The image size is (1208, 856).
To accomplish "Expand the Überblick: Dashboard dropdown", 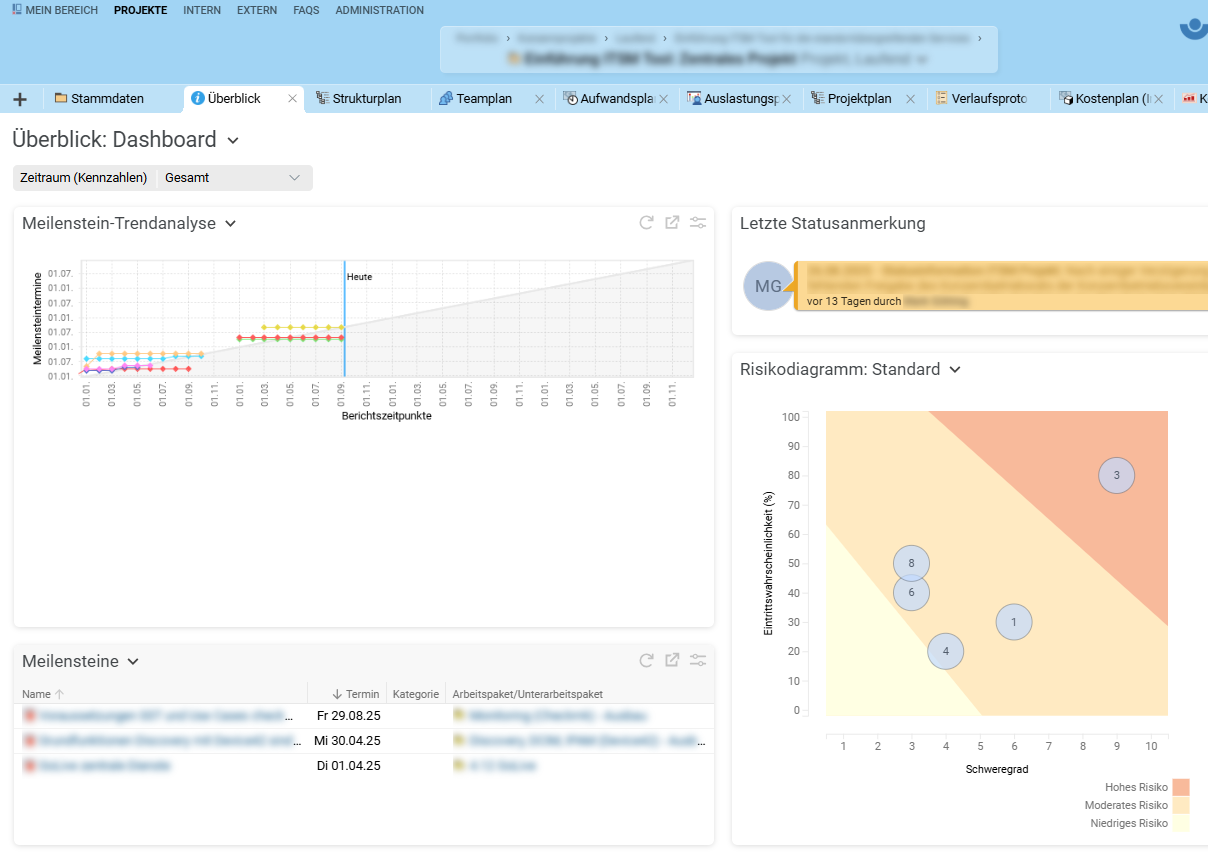I will (233, 140).
